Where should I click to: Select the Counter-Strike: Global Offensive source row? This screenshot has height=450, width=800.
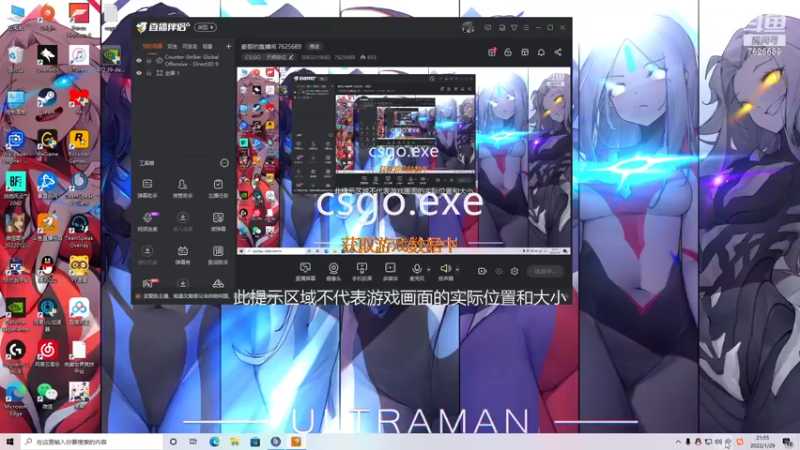coord(183,60)
